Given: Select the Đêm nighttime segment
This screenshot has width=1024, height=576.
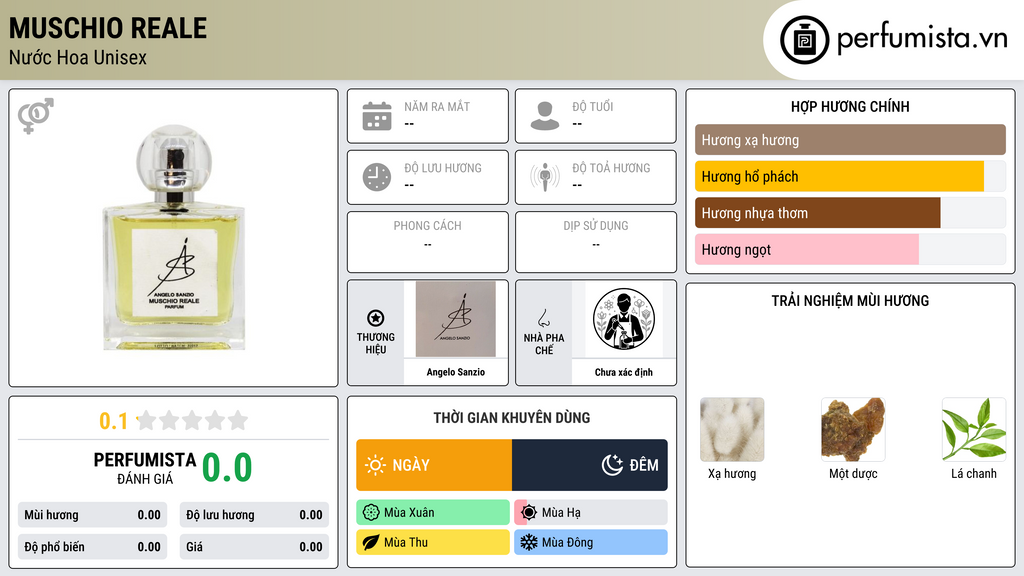Looking at the screenshot, I should tap(590, 465).
